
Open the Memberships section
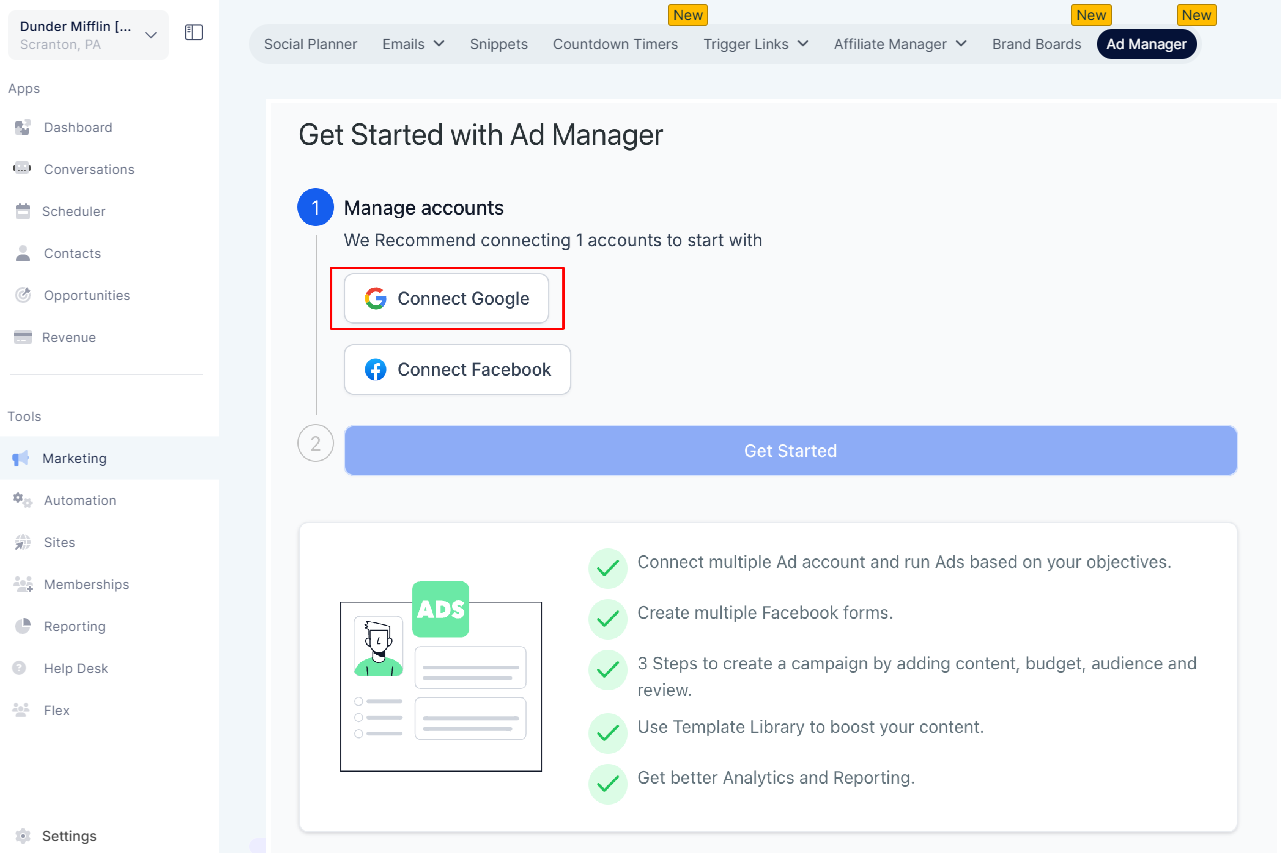[86, 584]
